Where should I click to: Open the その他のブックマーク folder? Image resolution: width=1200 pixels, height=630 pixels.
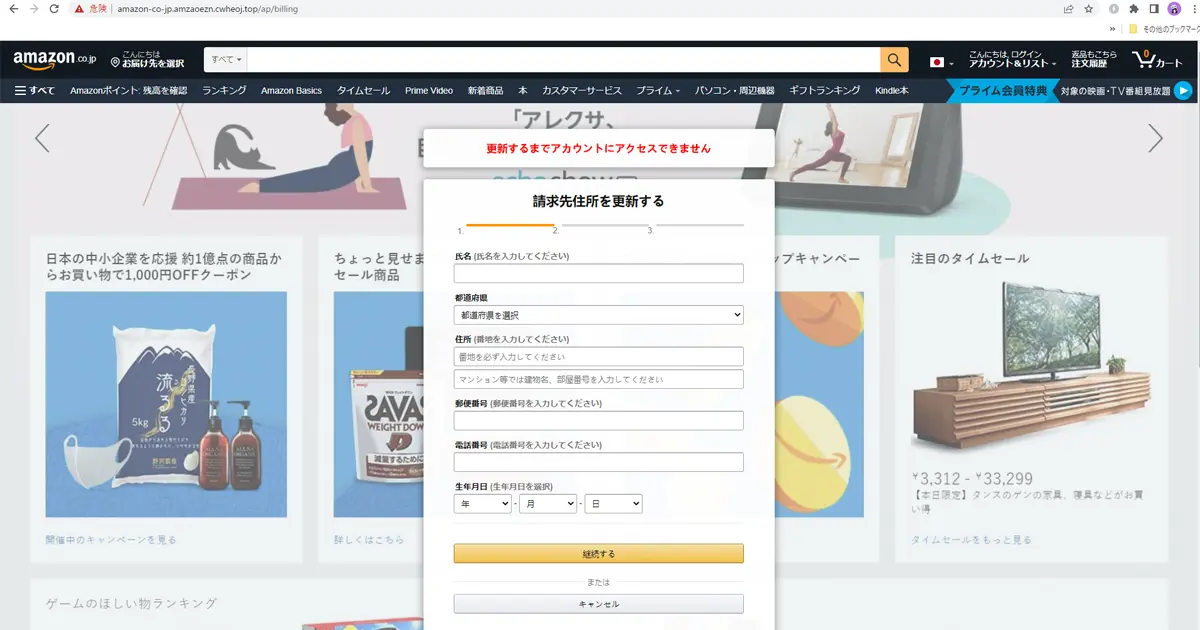[1163, 29]
